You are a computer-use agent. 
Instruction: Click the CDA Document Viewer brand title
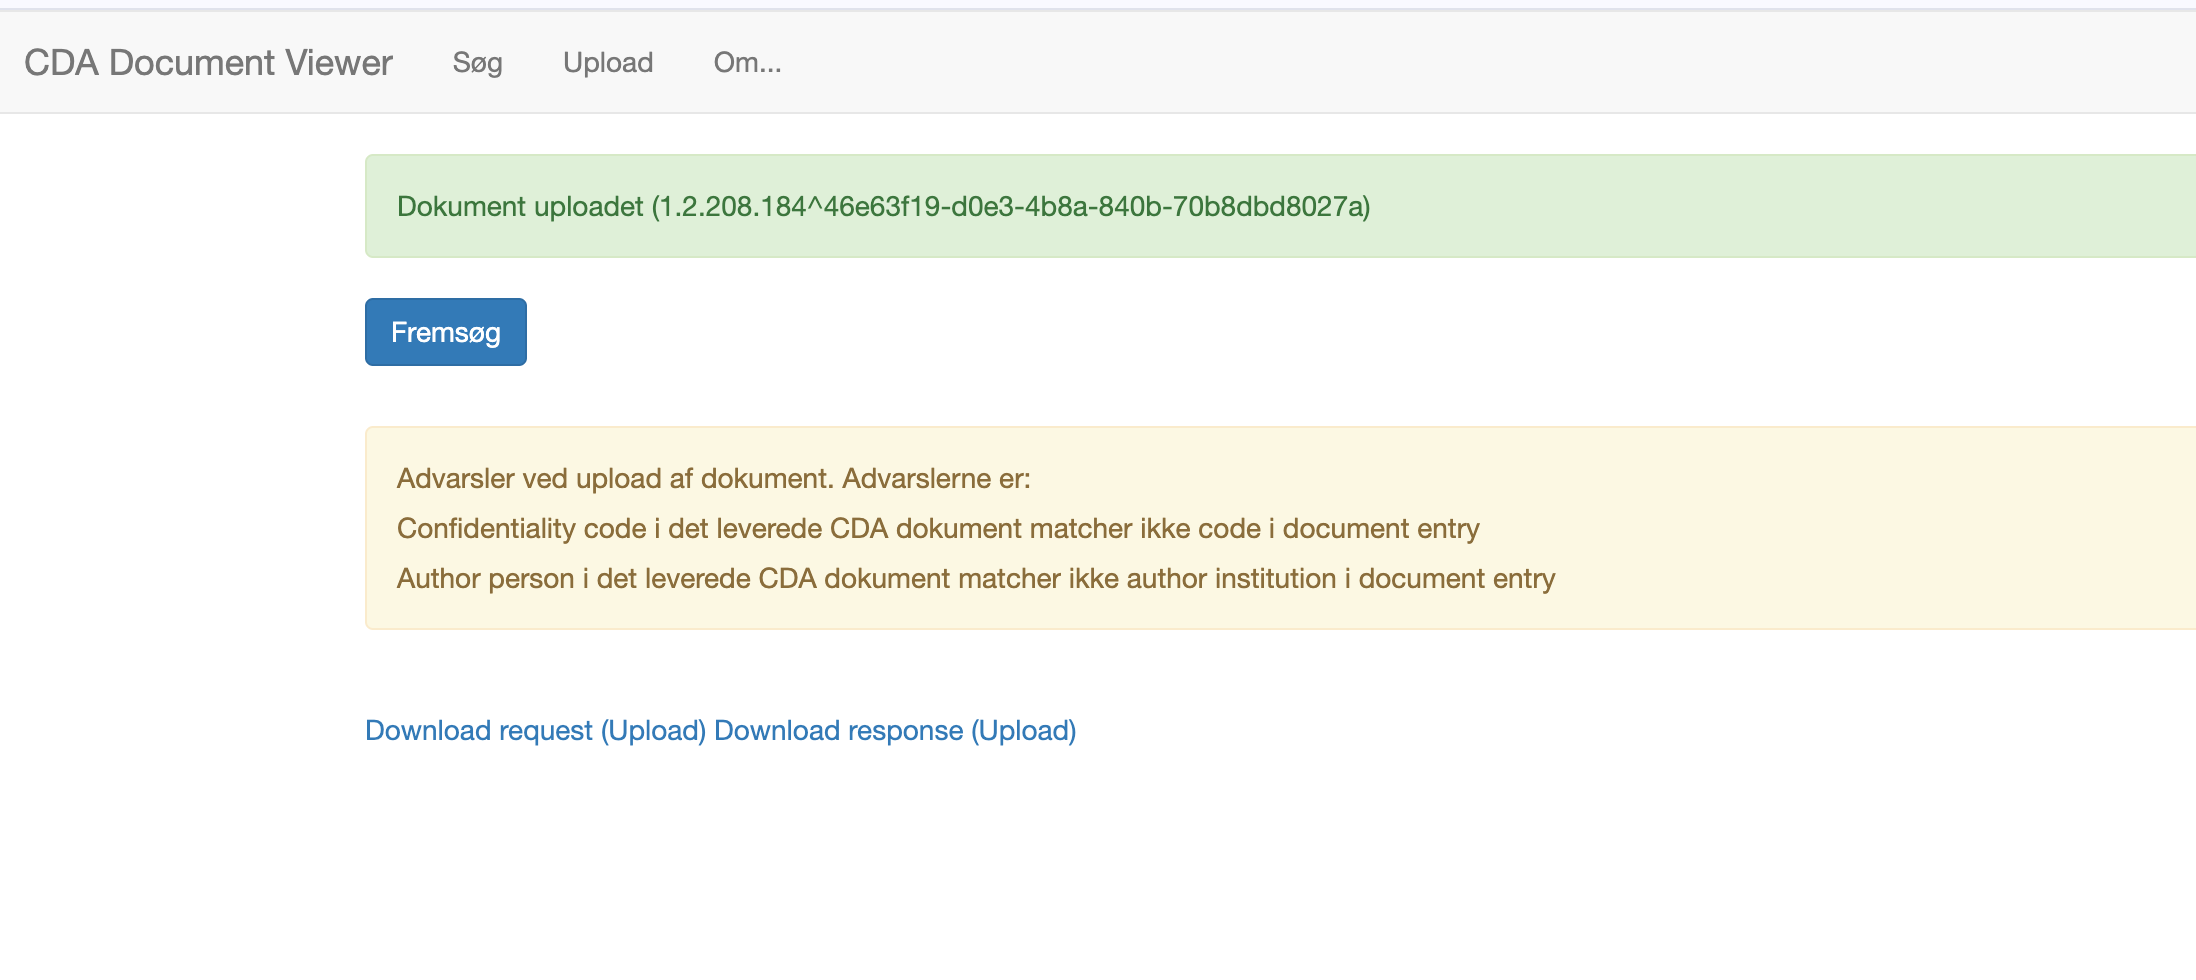click(x=208, y=63)
